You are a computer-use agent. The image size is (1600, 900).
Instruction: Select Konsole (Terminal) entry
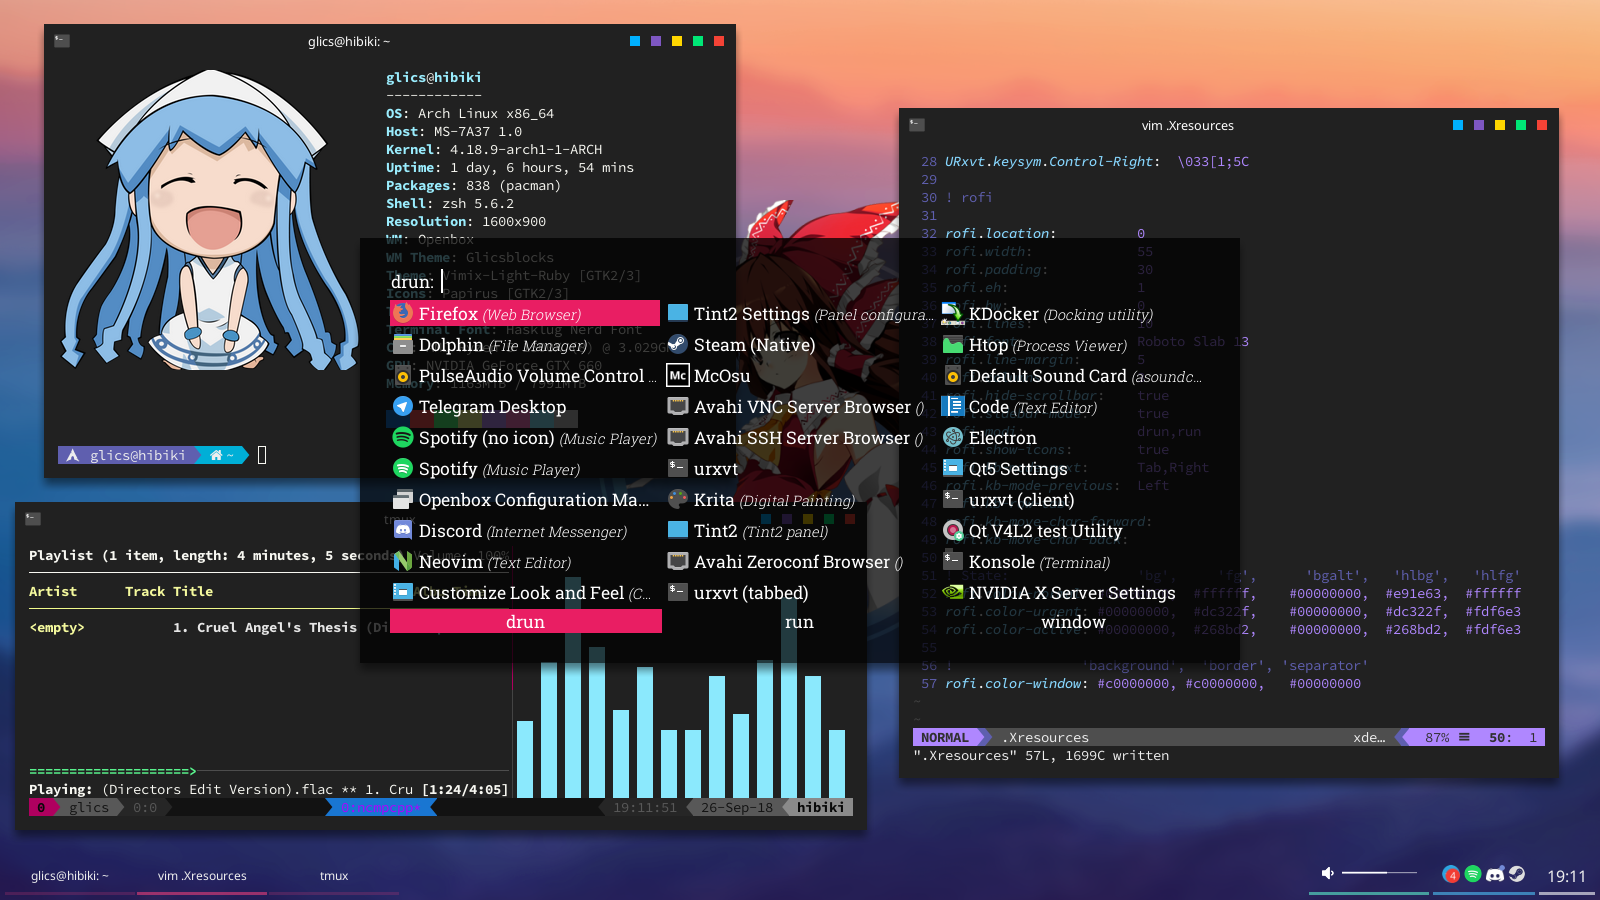pos(1075,562)
